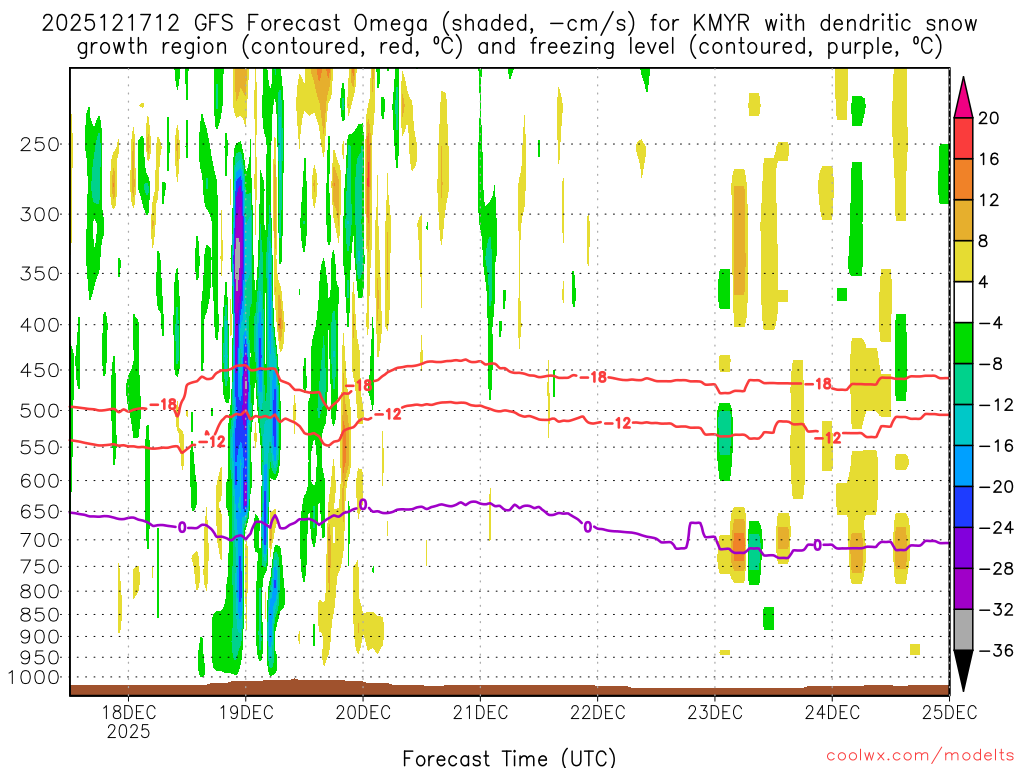The height and width of the screenshot is (768, 1024).
Task: Click the 900 pressure level label
Action: pos(40,637)
